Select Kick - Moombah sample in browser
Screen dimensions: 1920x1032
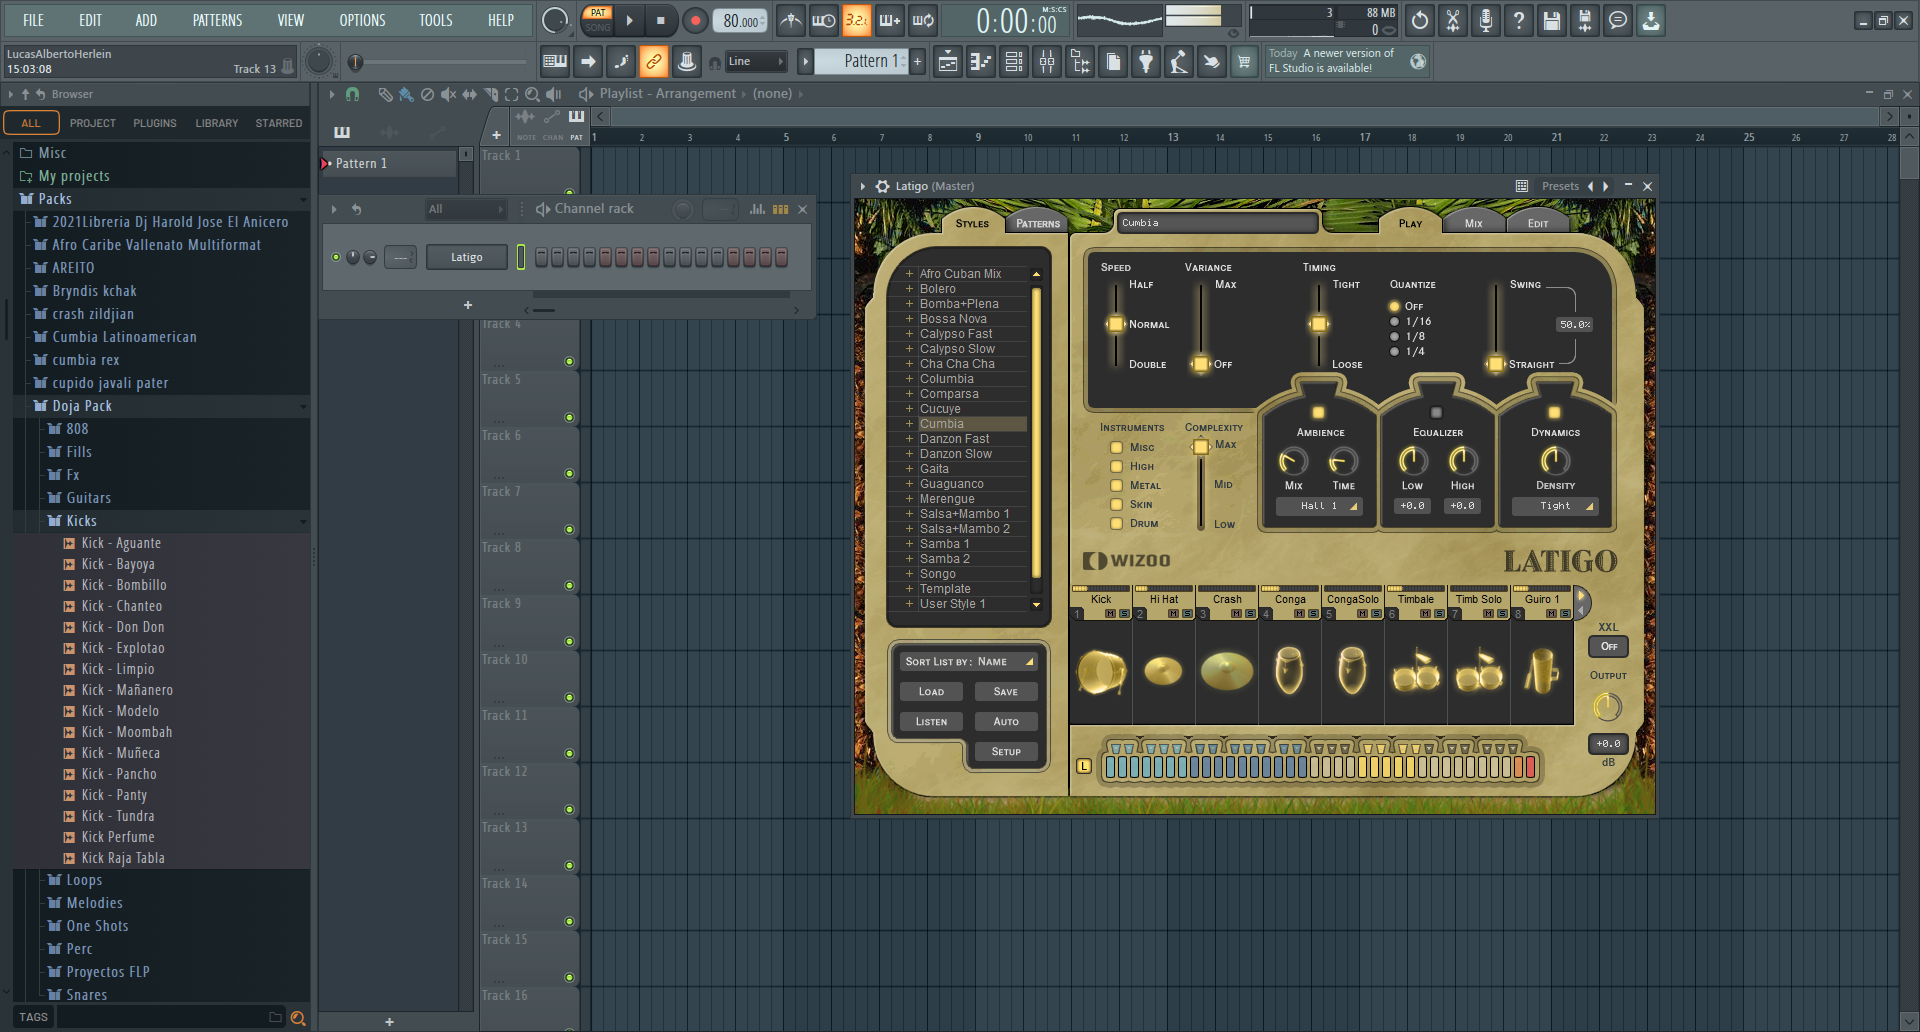[126, 732]
